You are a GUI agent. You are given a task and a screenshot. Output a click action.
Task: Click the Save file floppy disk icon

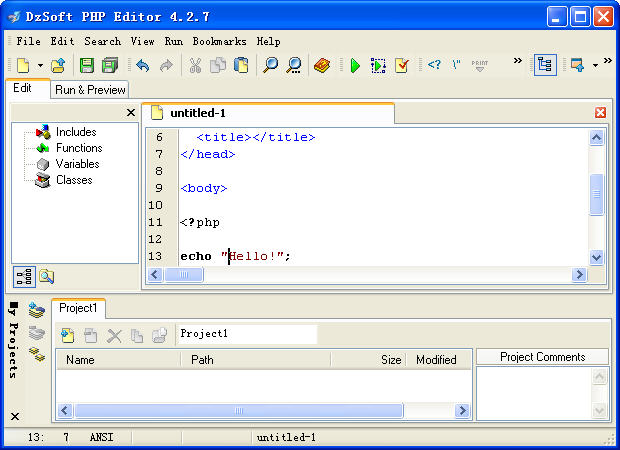[x=86, y=65]
